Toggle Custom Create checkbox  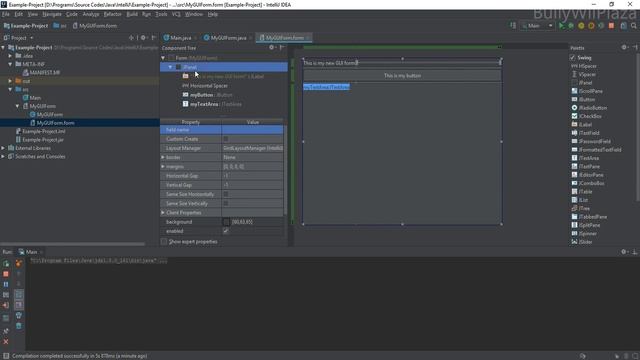click(x=226, y=139)
